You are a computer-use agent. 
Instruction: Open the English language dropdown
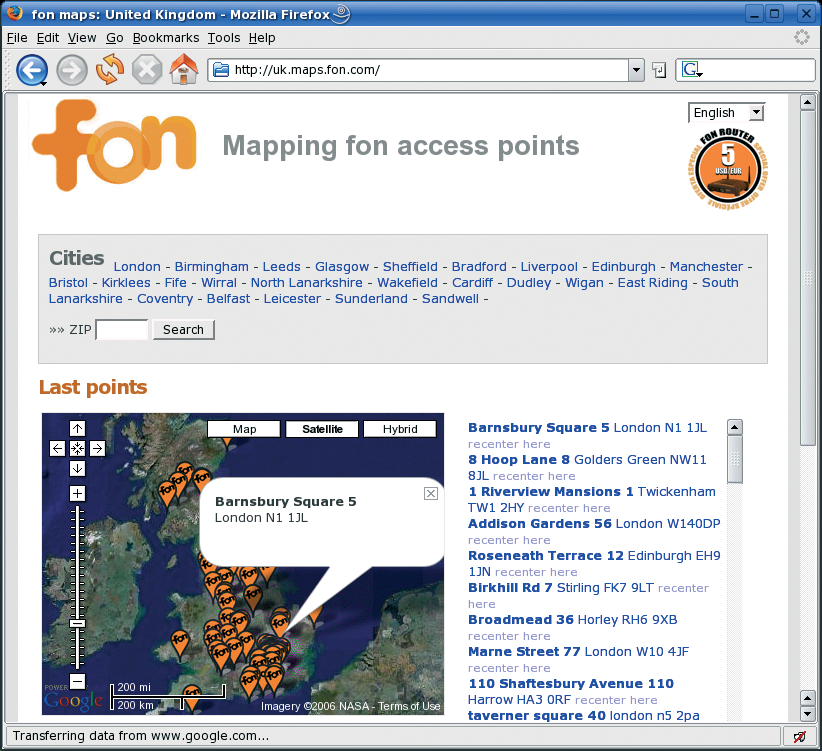tap(727, 113)
